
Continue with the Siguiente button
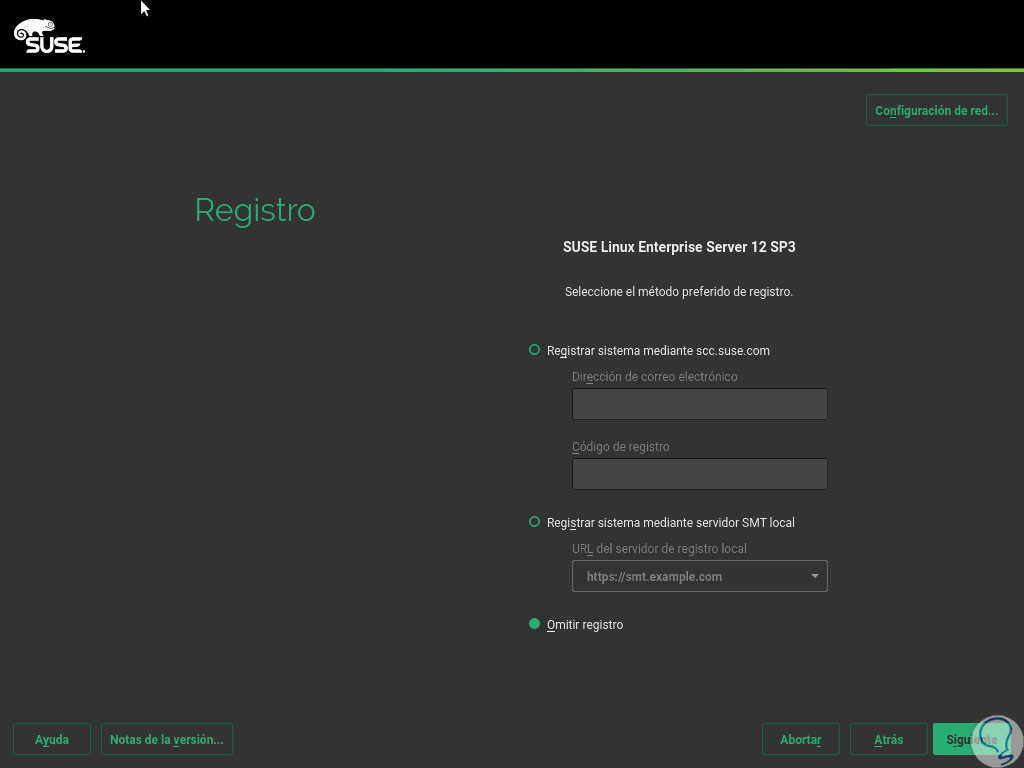(x=971, y=739)
